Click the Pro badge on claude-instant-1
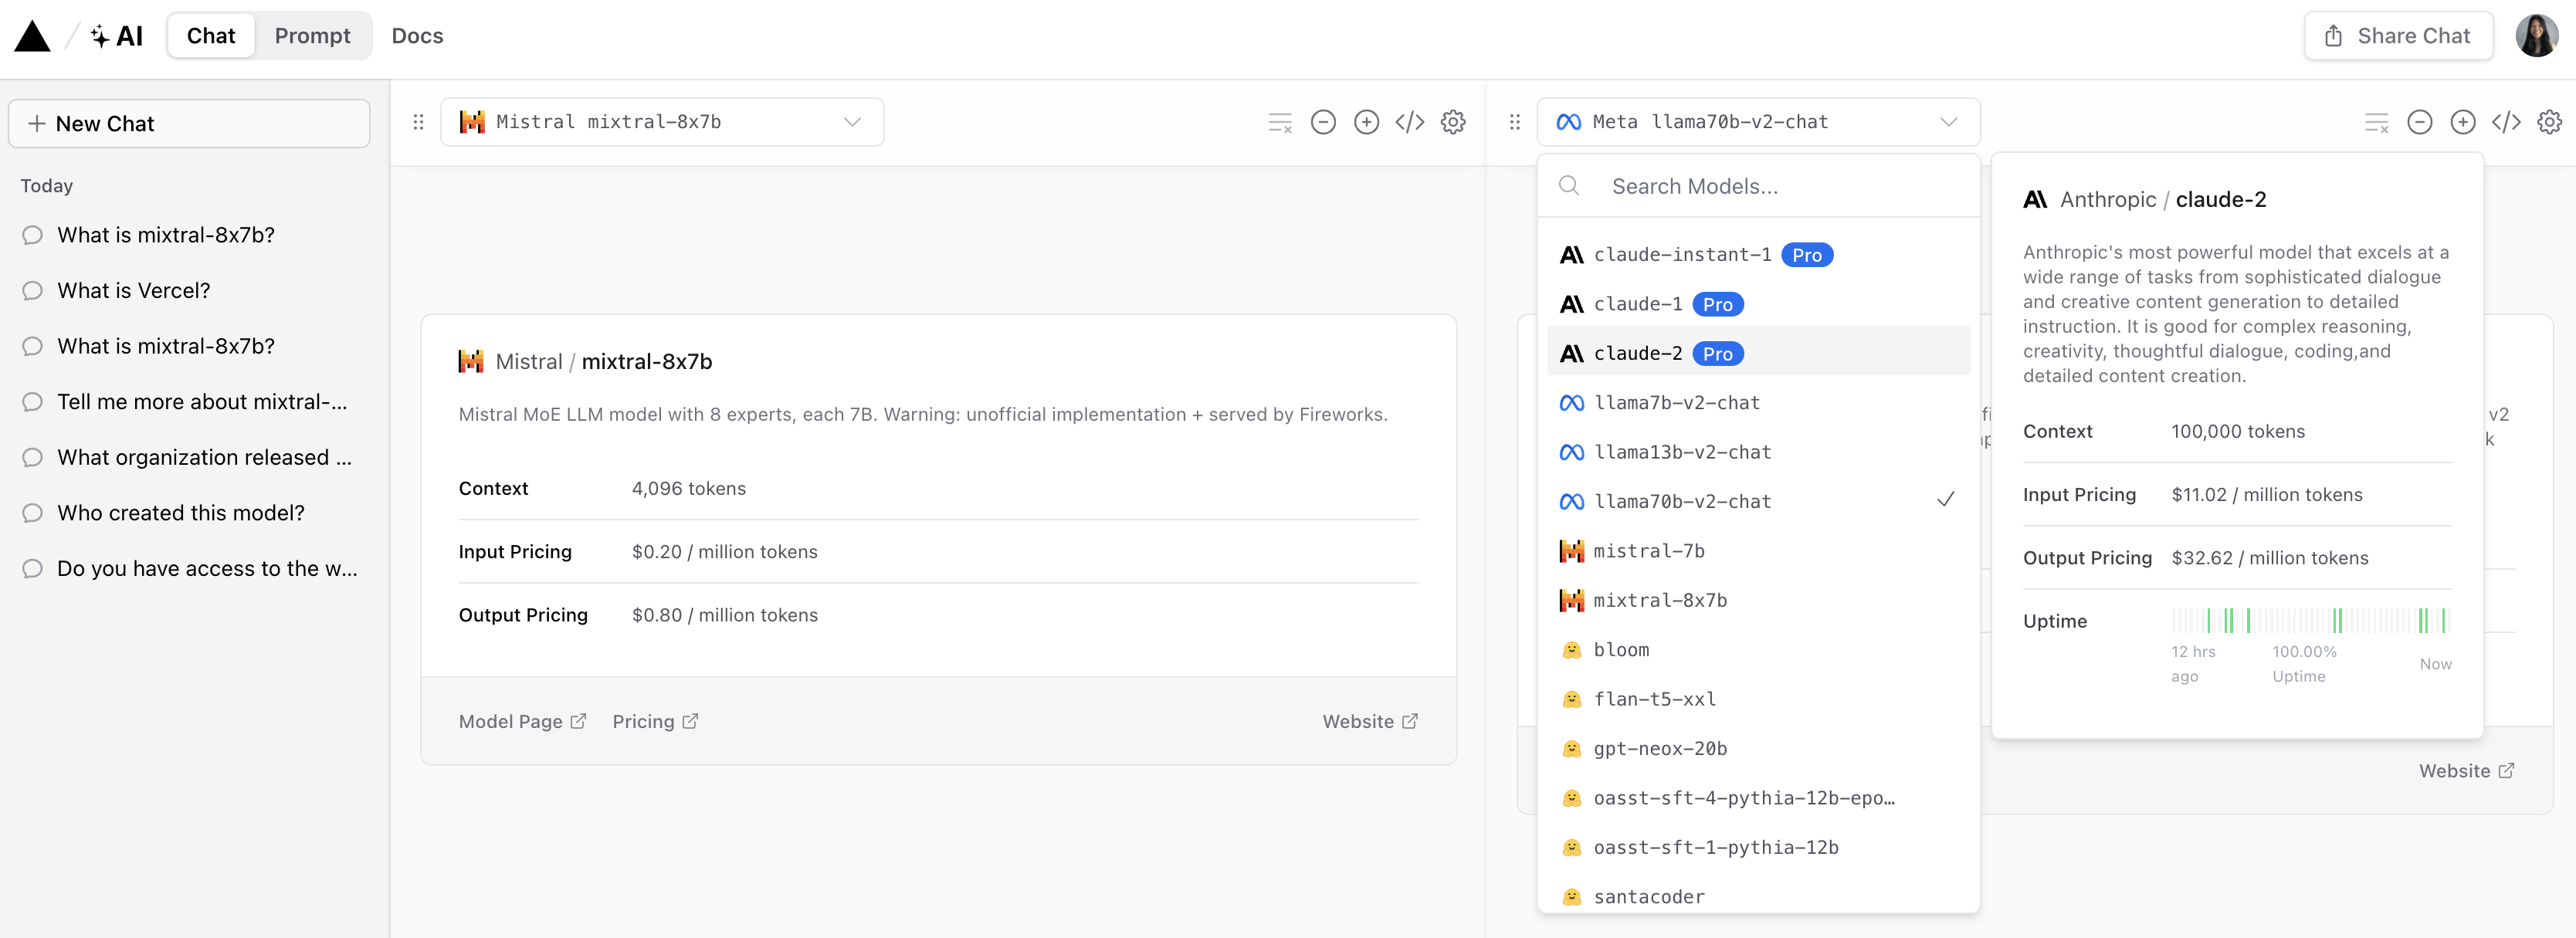 coord(1806,255)
